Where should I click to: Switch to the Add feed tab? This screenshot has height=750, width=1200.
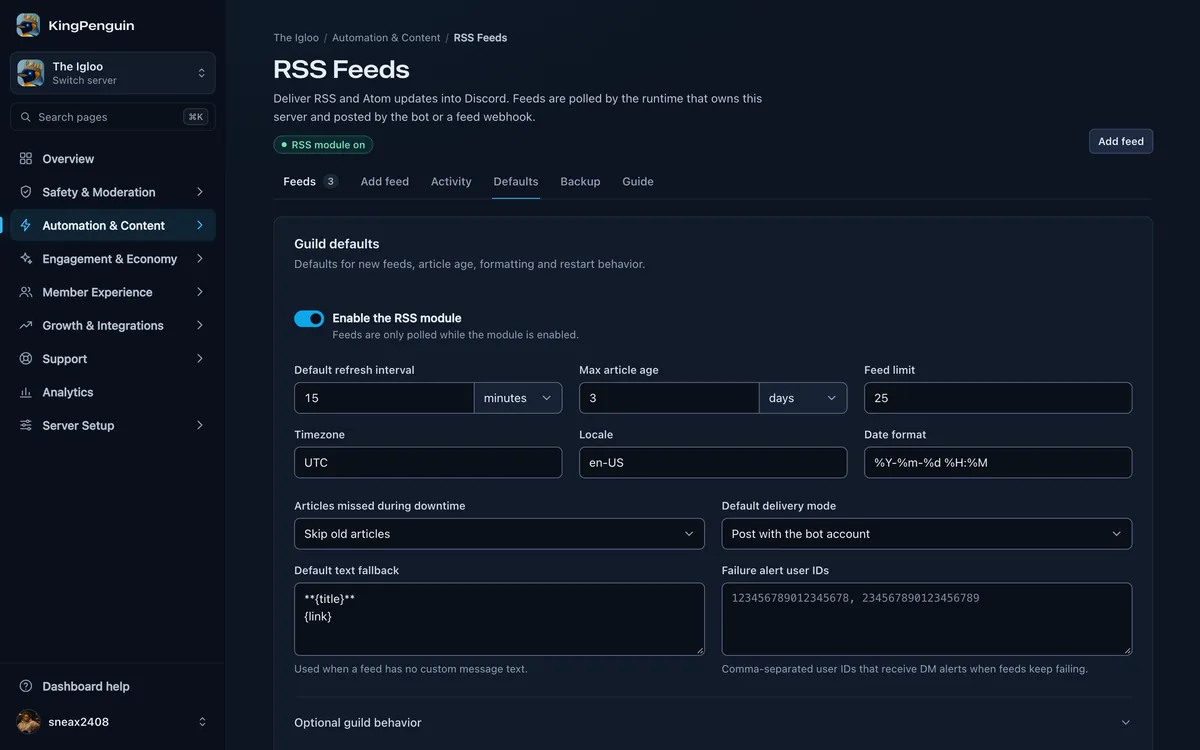[385, 182]
